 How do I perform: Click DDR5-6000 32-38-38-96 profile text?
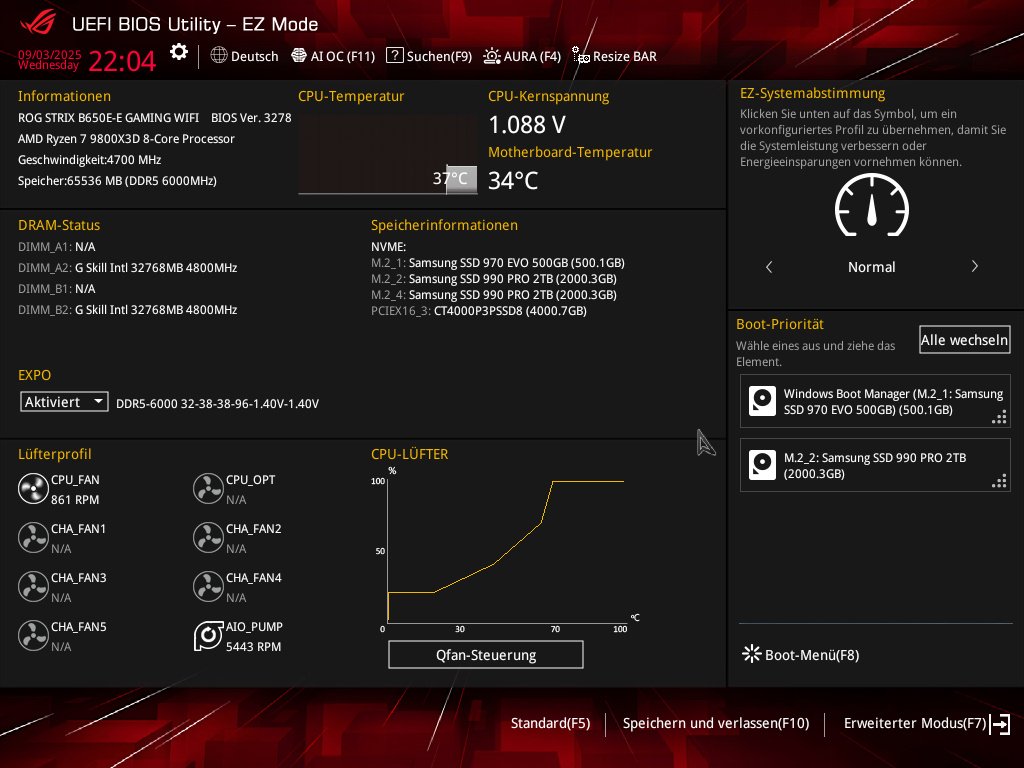[217, 404]
